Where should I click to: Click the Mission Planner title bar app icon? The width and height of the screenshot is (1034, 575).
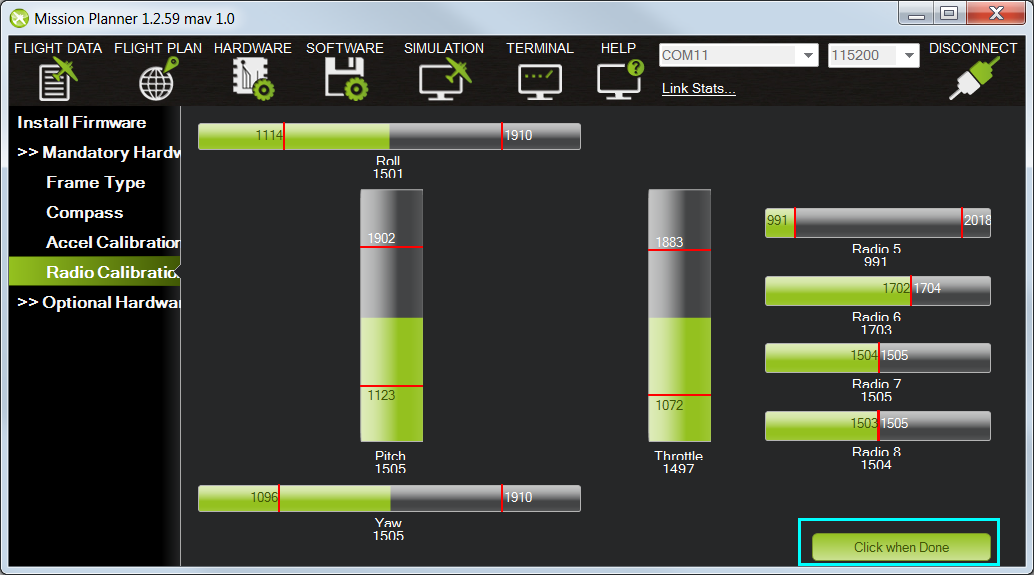19,18
